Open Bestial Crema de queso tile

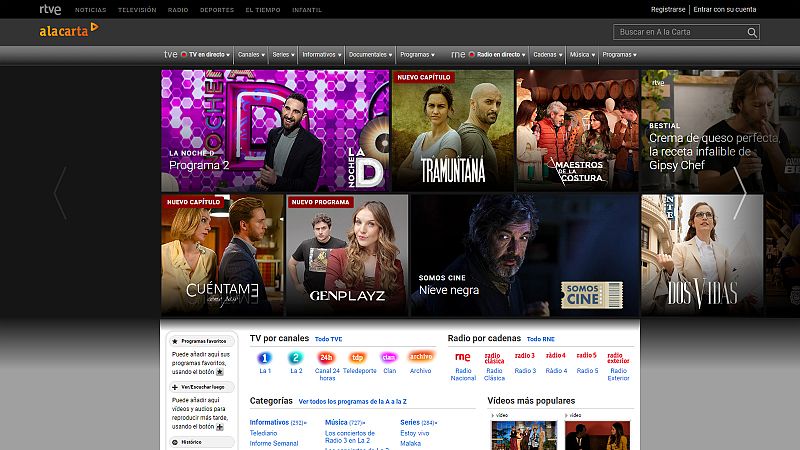[720, 131]
